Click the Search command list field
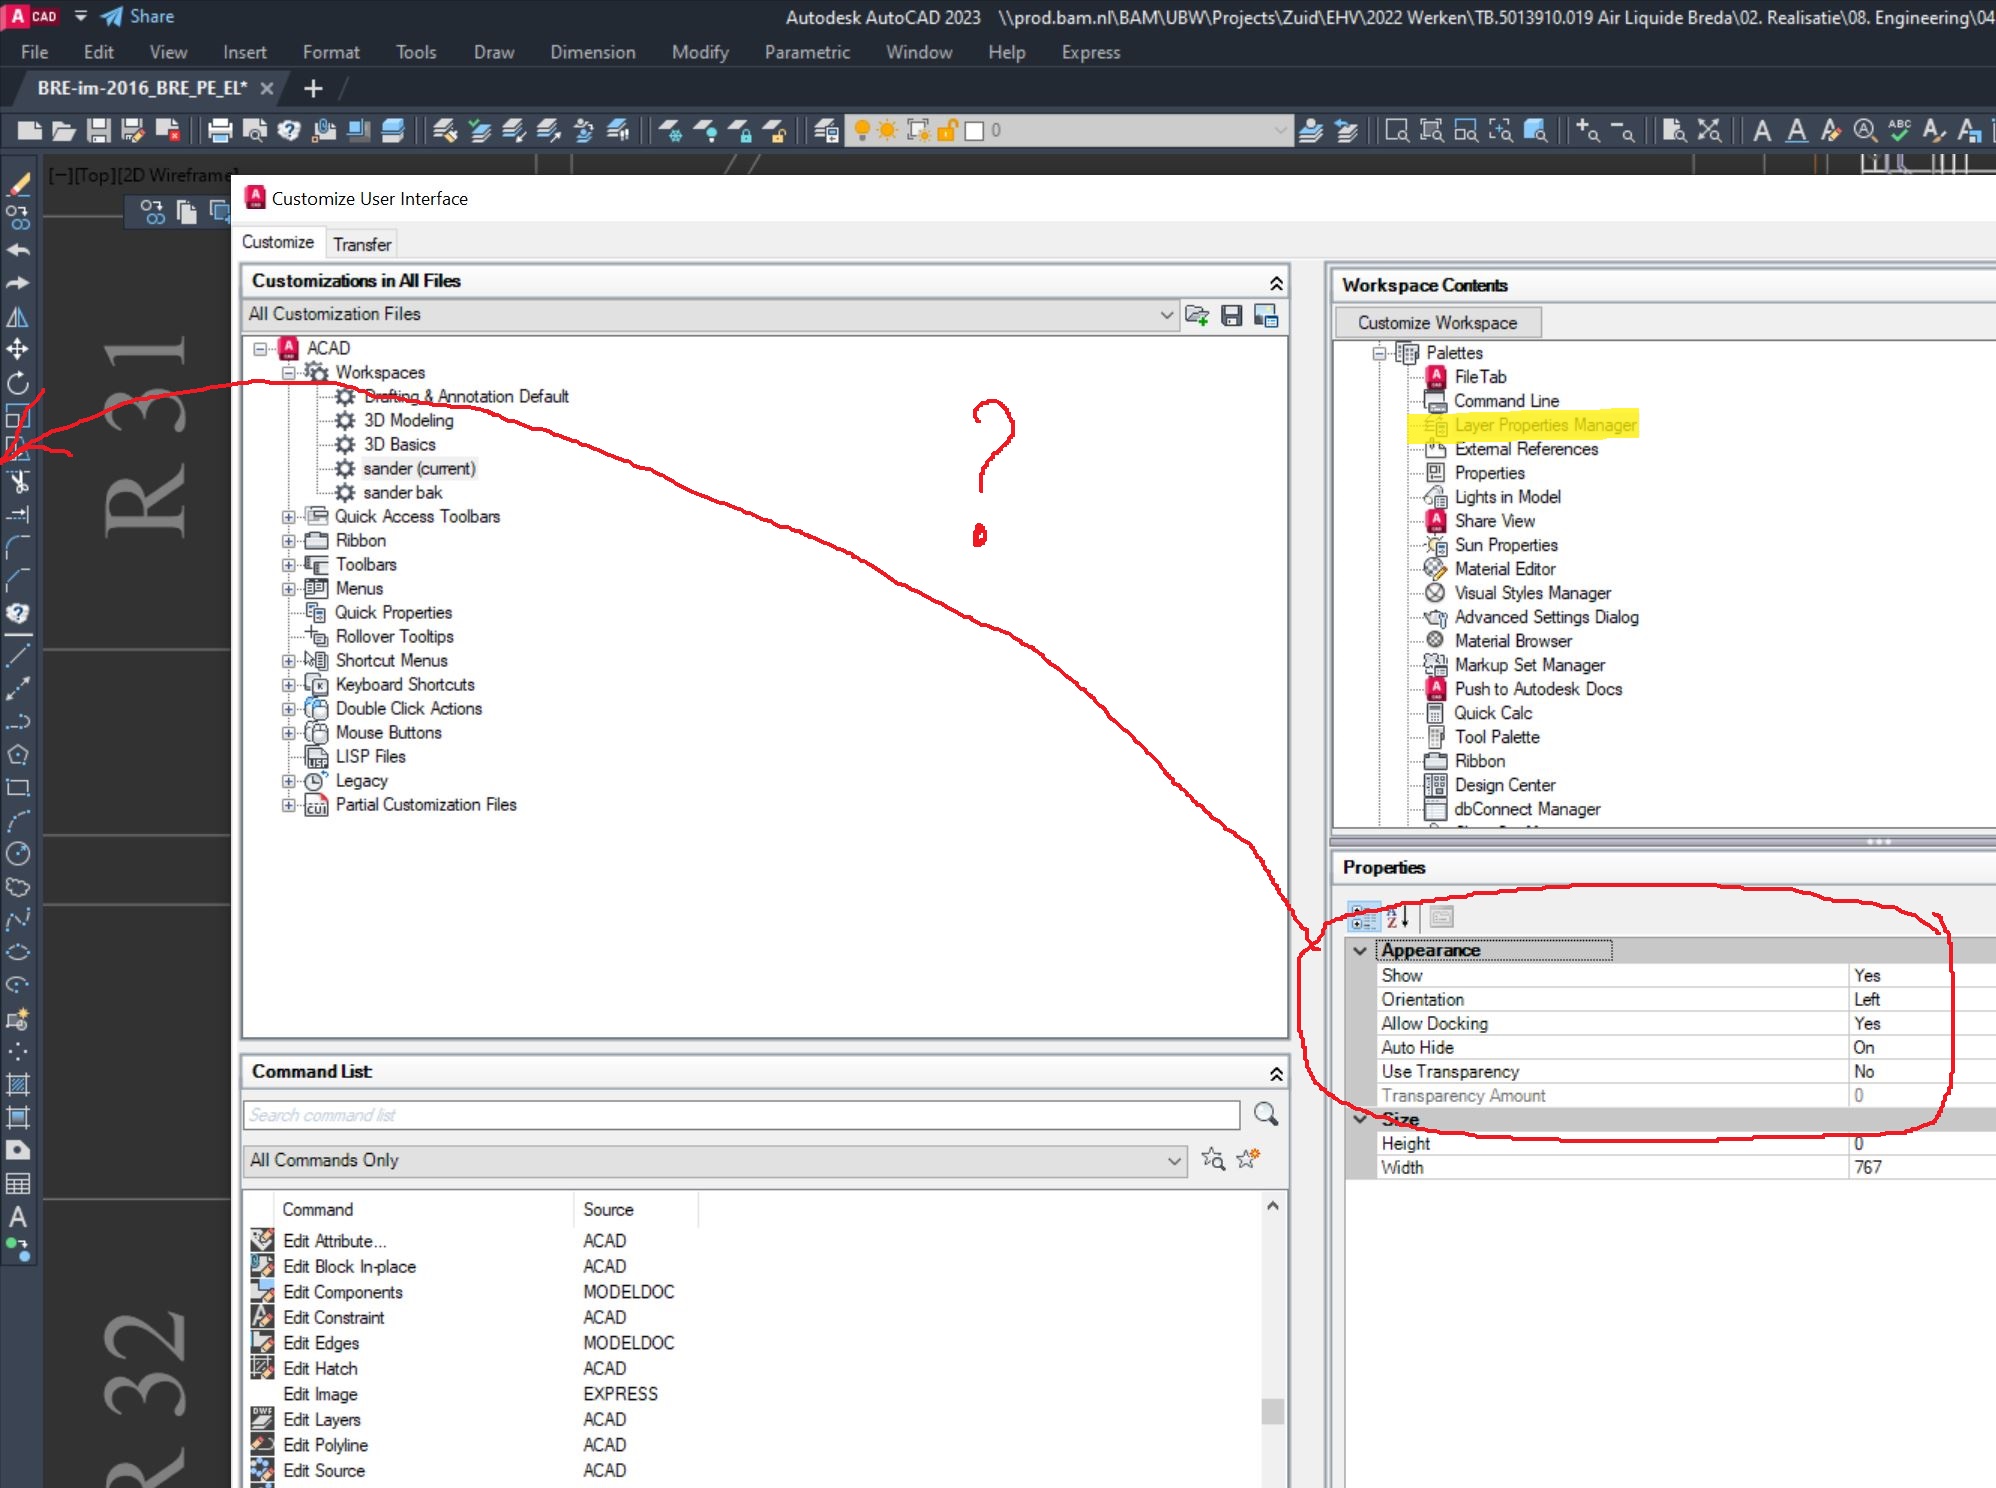 (x=741, y=1115)
